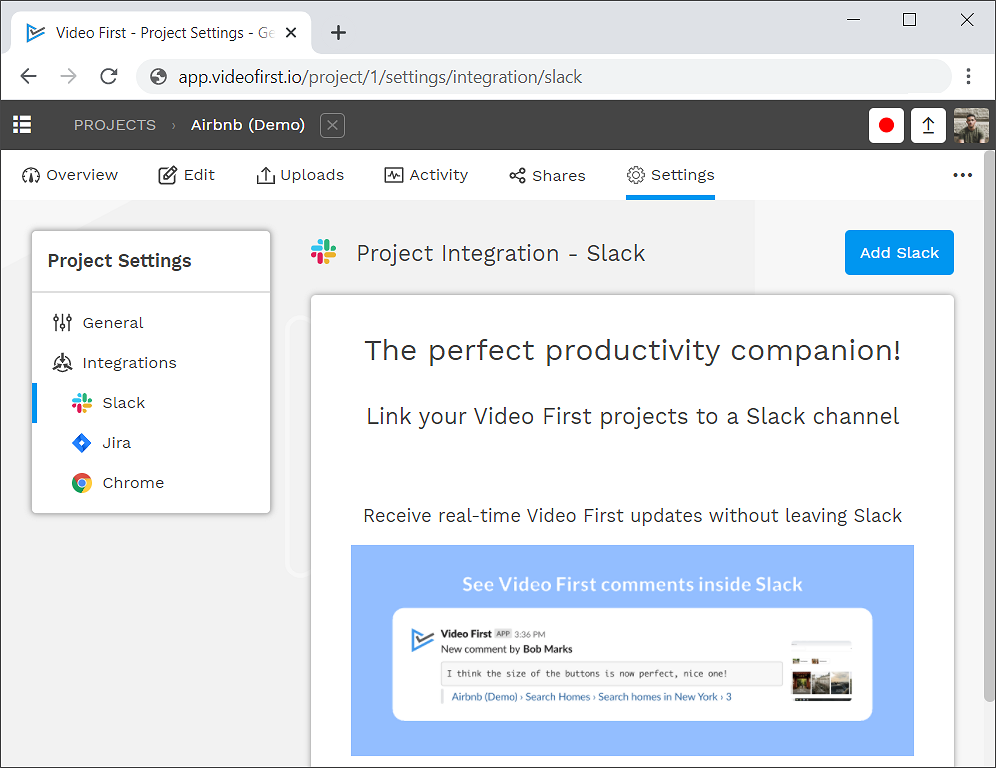The height and width of the screenshot is (768, 996).
Task: Open the user profile avatar
Action: click(970, 125)
